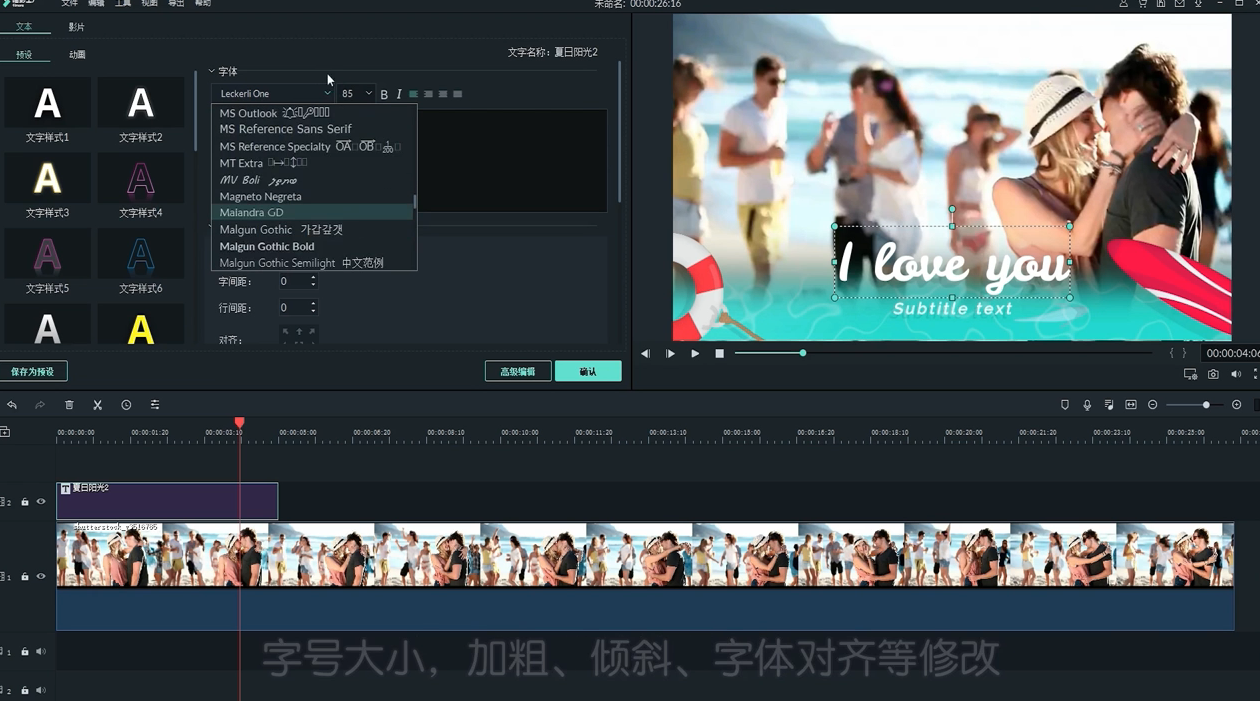Split clip using the scissors icon

(98, 405)
